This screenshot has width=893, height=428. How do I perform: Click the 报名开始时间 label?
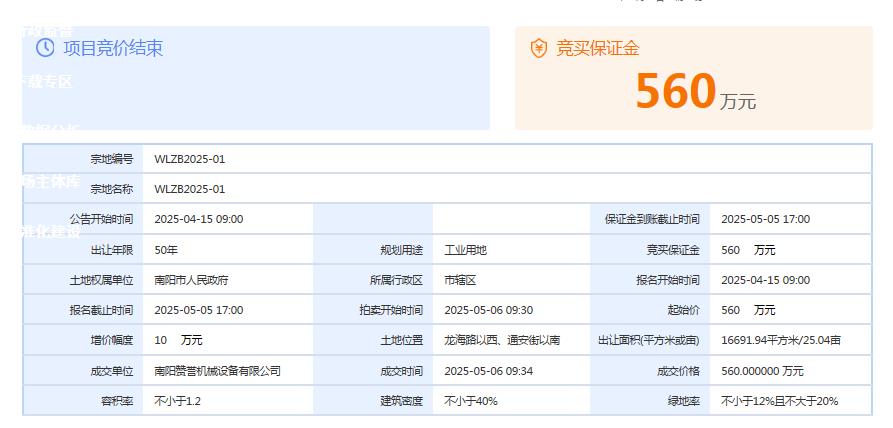[x=668, y=280]
